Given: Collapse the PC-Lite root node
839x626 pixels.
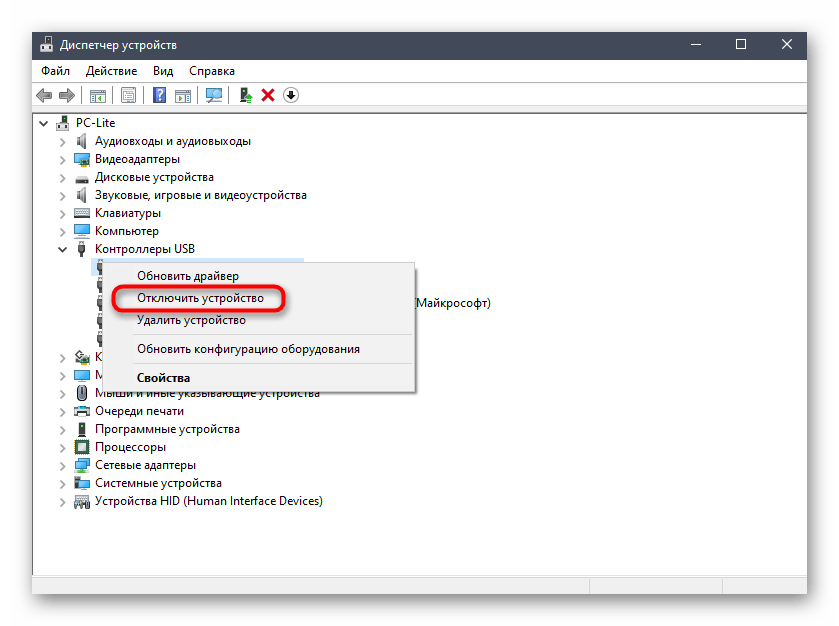Looking at the screenshot, I should click(45, 123).
